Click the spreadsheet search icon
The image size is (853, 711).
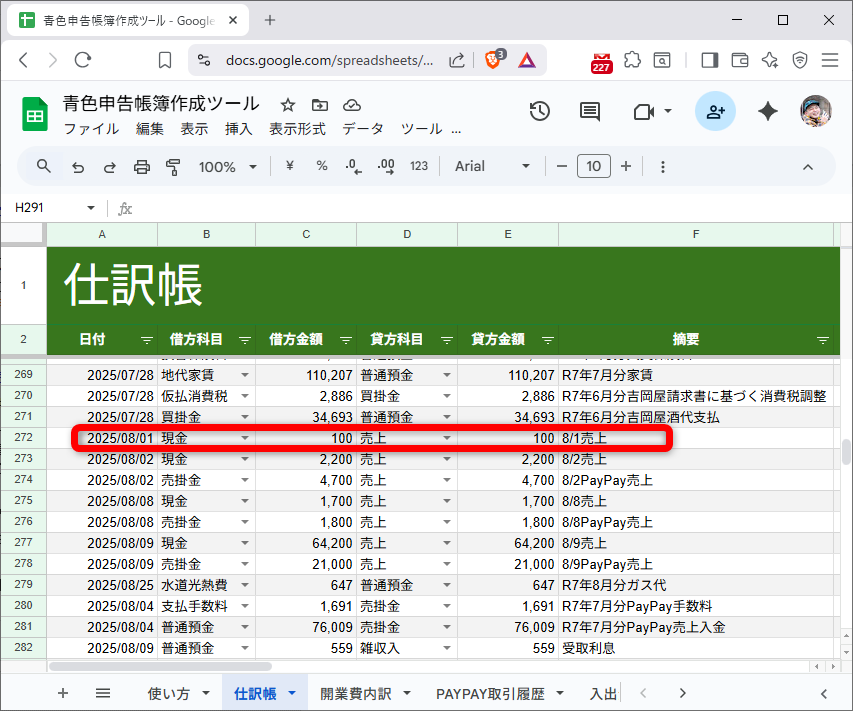41,166
